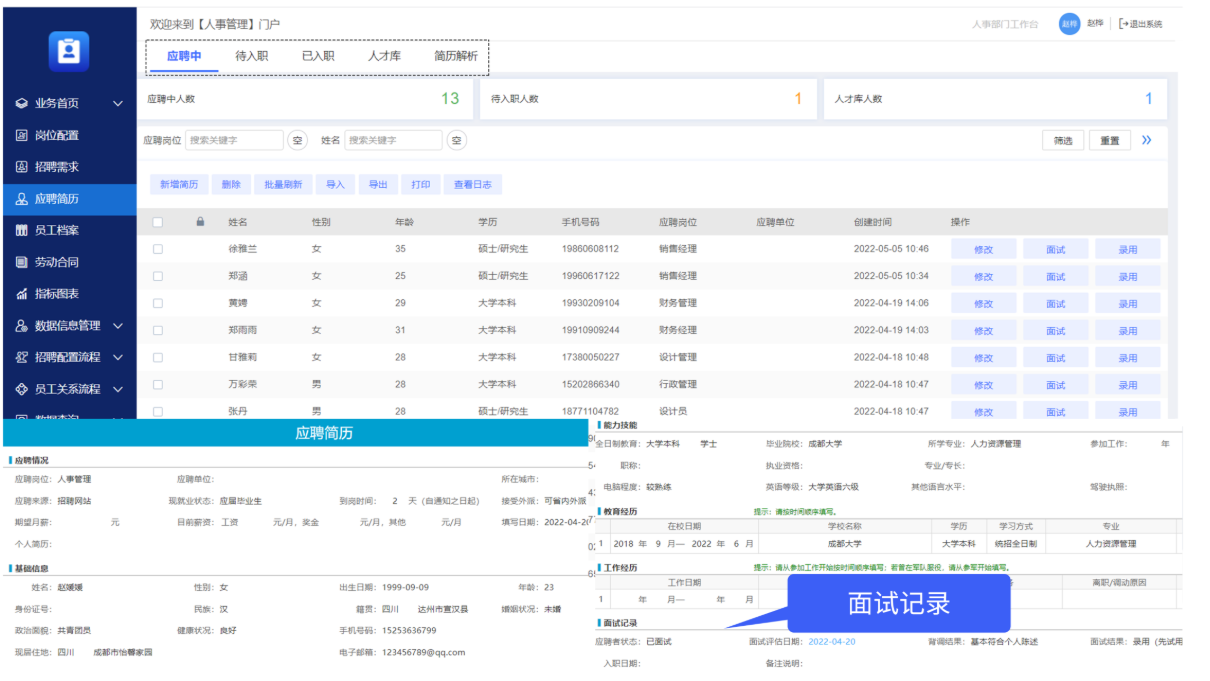Expand the 员工关系流程 menu chevron
This screenshot has width=1210, height=681.
(x=118, y=389)
